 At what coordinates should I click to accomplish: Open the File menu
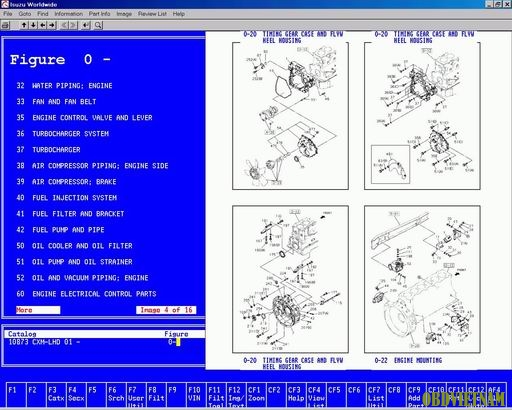[8, 14]
